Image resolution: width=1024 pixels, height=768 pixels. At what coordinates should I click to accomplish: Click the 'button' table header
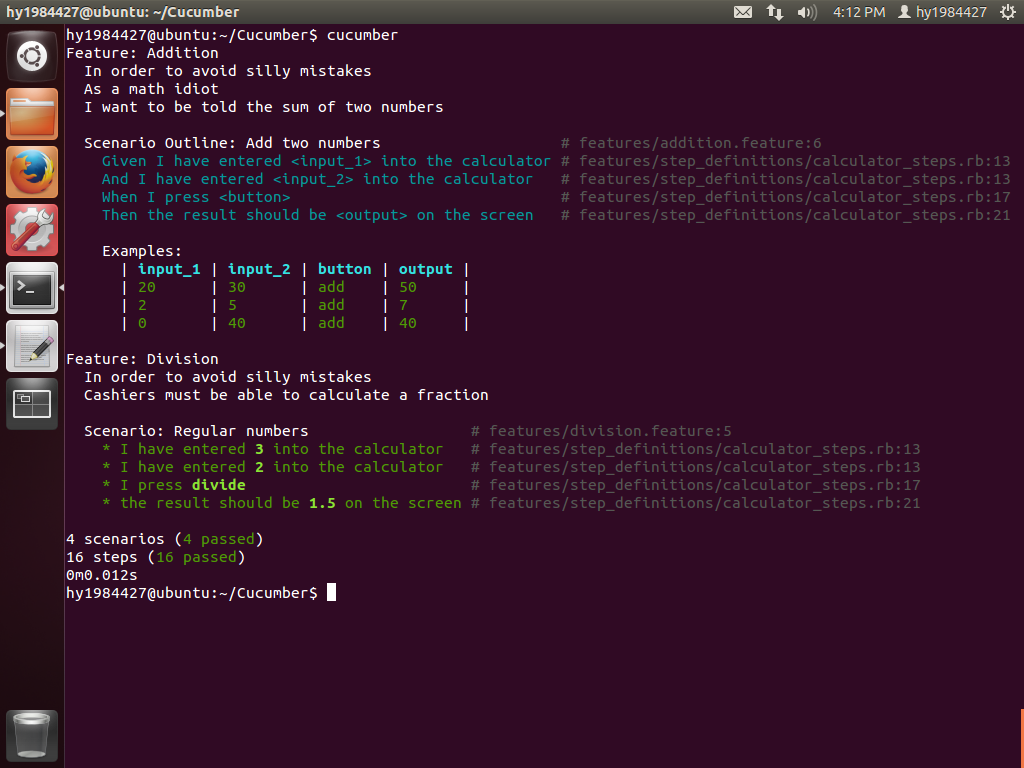point(344,269)
